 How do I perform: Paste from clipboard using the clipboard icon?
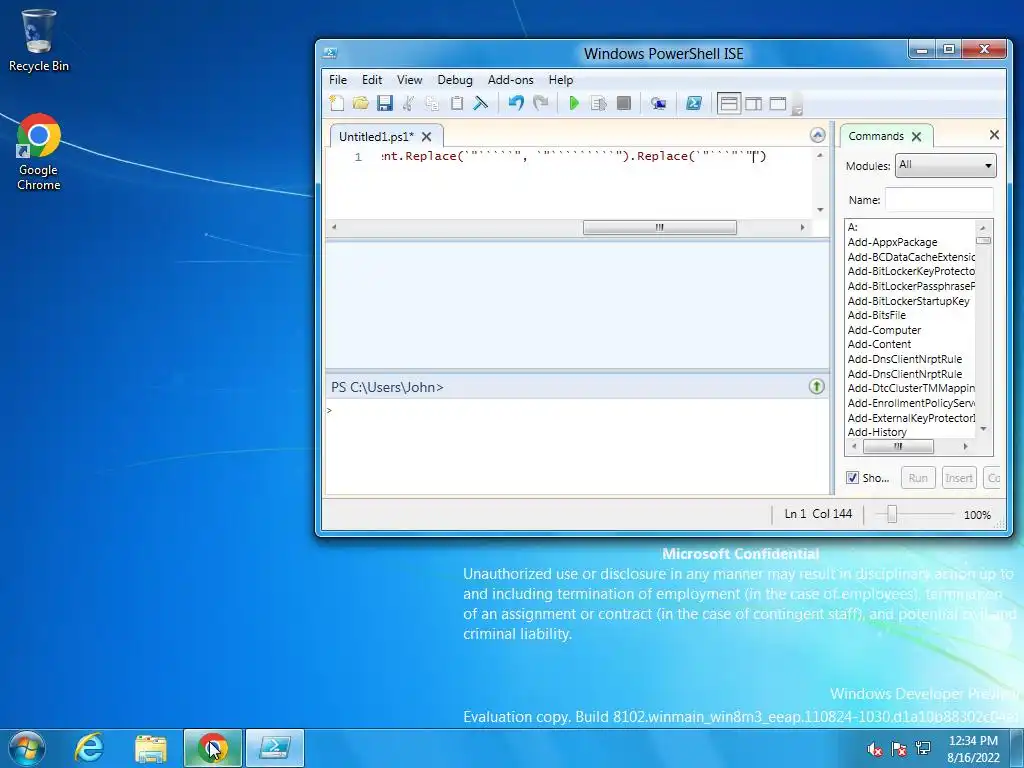coord(456,103)
